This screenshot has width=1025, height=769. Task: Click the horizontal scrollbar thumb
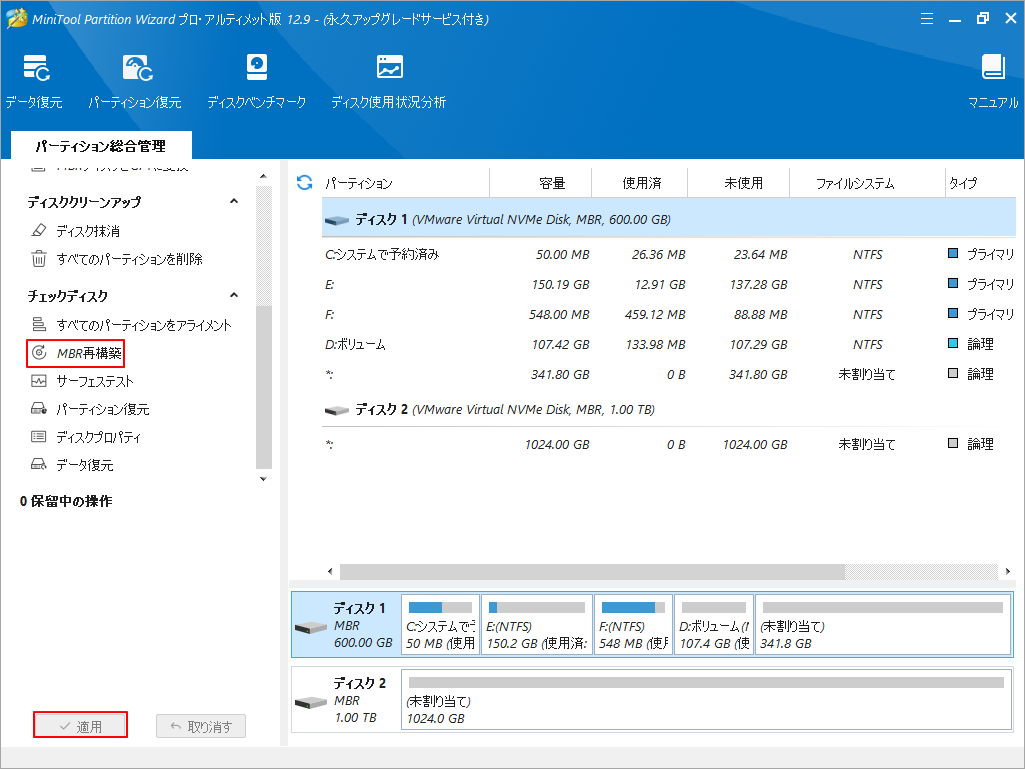[x=592, y=572]
